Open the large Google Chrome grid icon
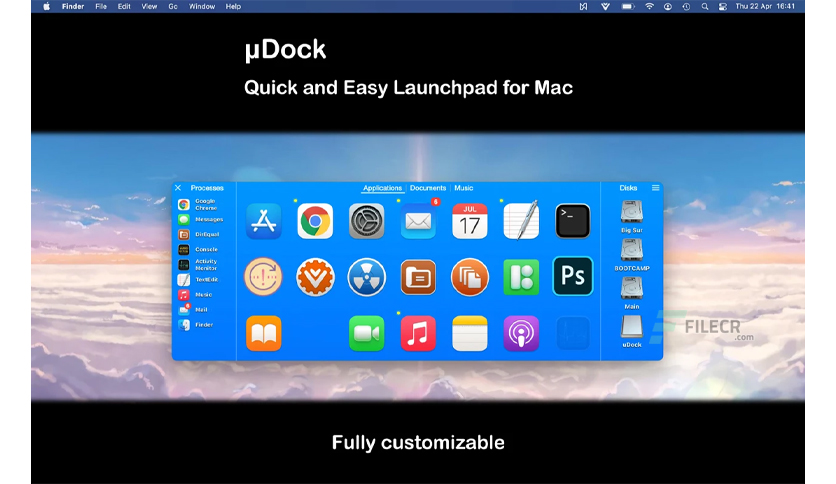This screenshot has height=484, width=836. [315, 221]
